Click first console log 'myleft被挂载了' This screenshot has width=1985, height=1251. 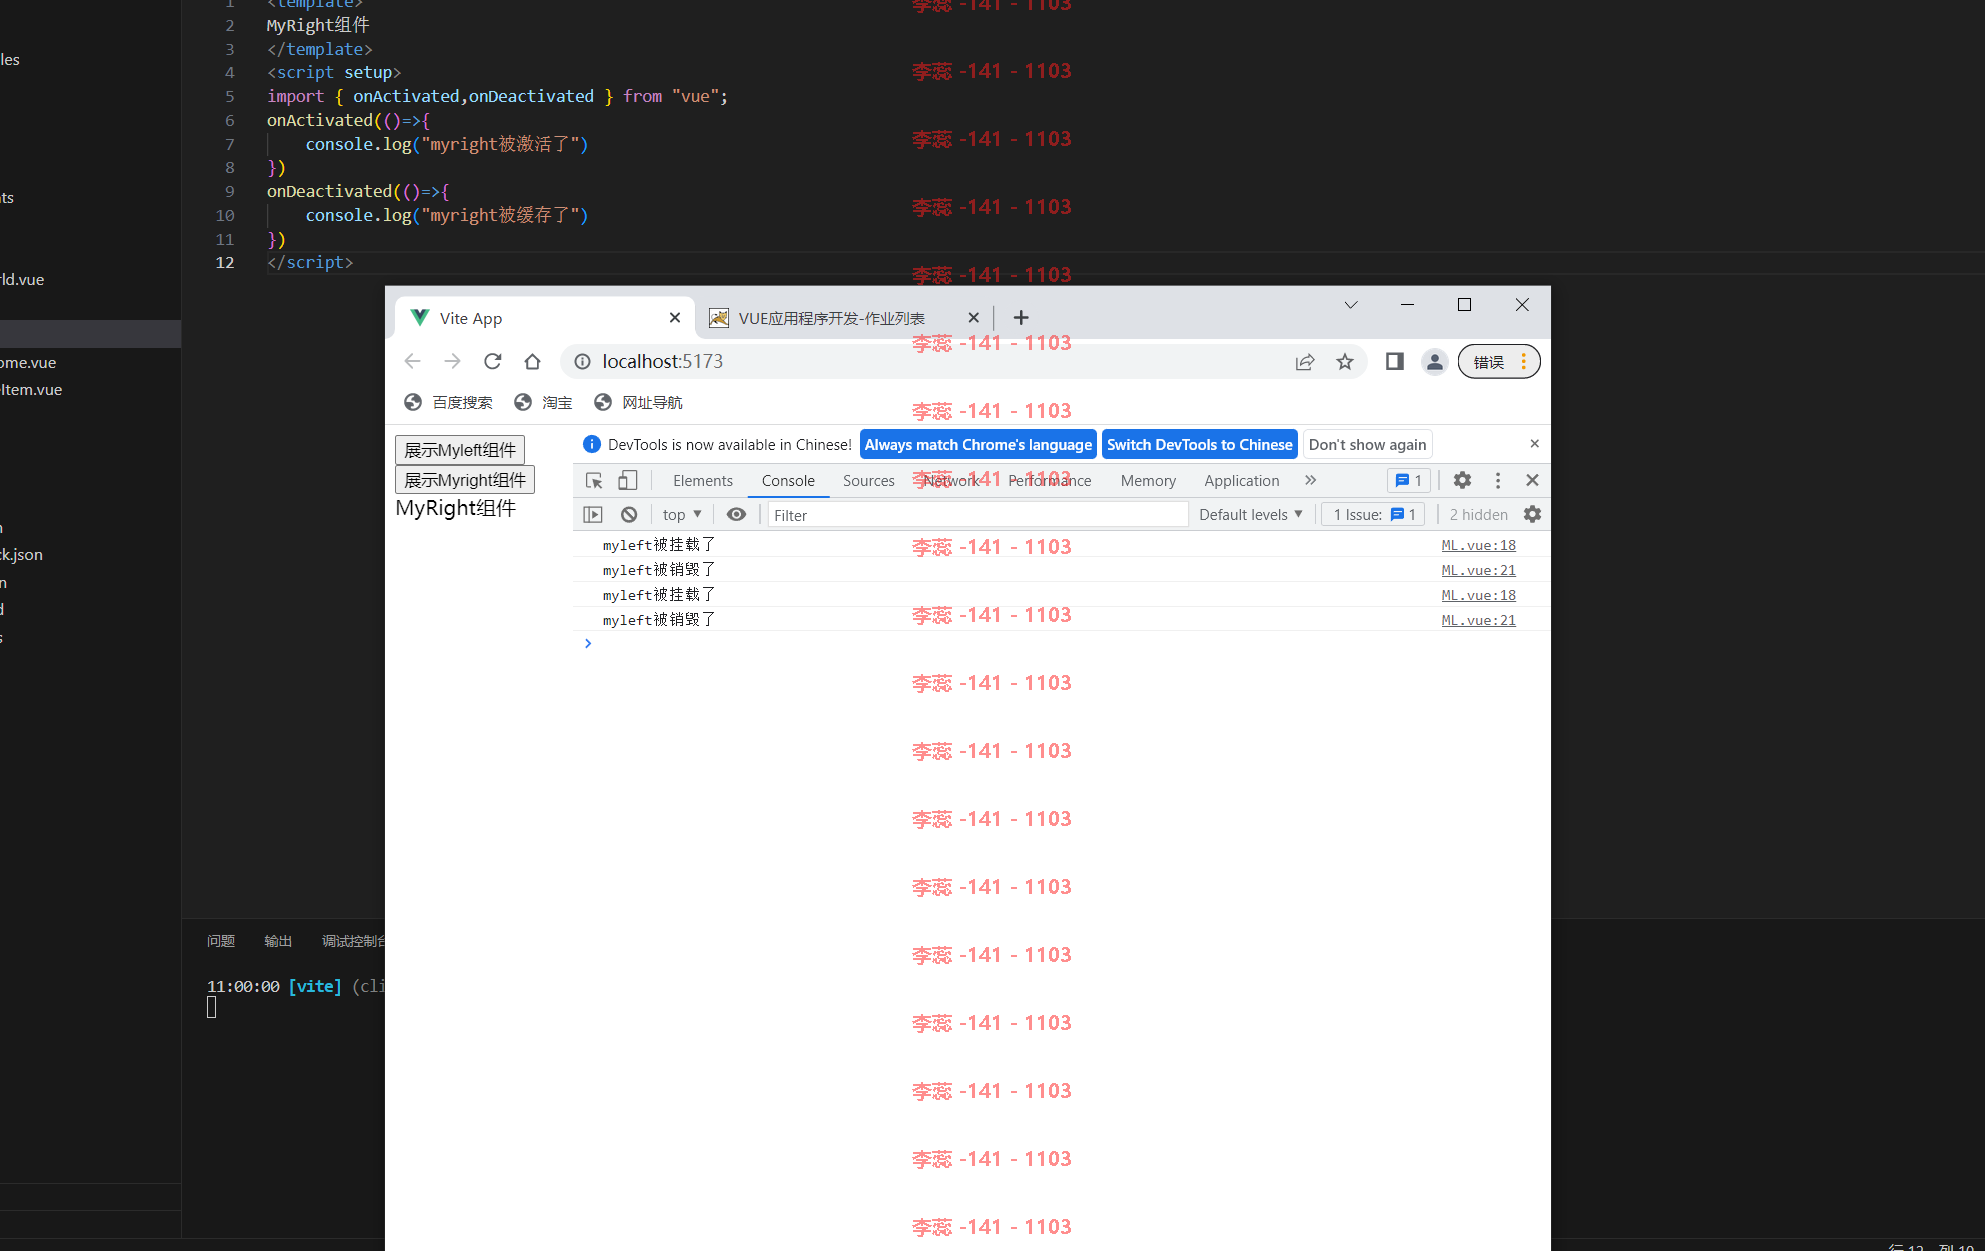pos(659,545)
